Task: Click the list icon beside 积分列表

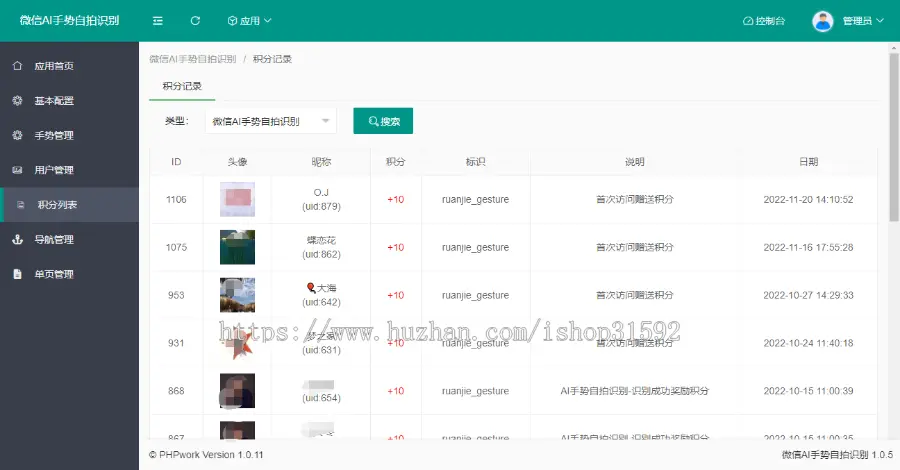Action: coord(21,205)
